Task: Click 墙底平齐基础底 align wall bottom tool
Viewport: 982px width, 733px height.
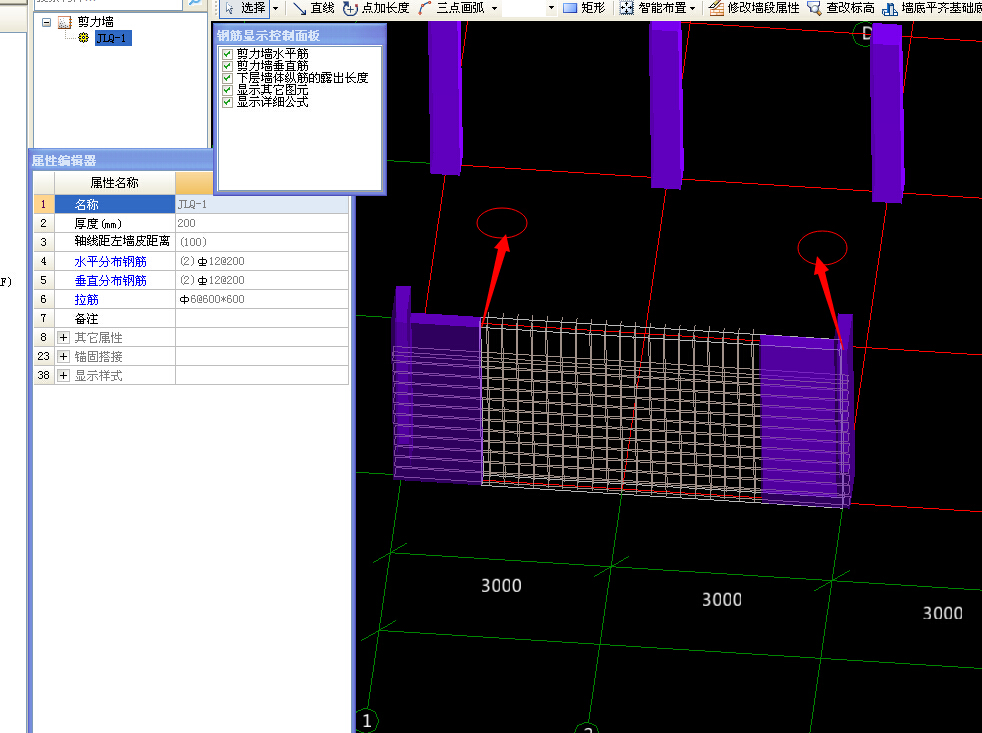Action: 932,8
